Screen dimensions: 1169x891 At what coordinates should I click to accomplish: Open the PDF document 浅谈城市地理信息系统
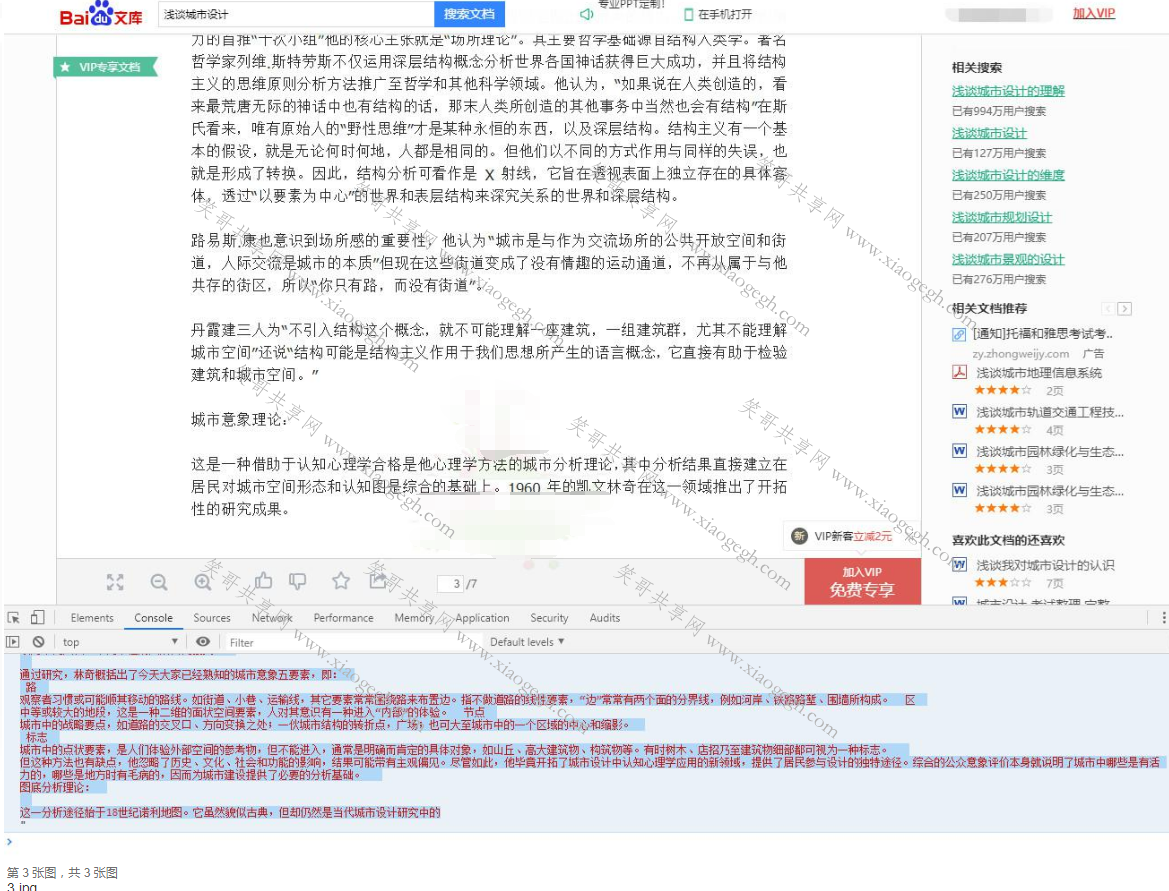[x=1039, y=373]
